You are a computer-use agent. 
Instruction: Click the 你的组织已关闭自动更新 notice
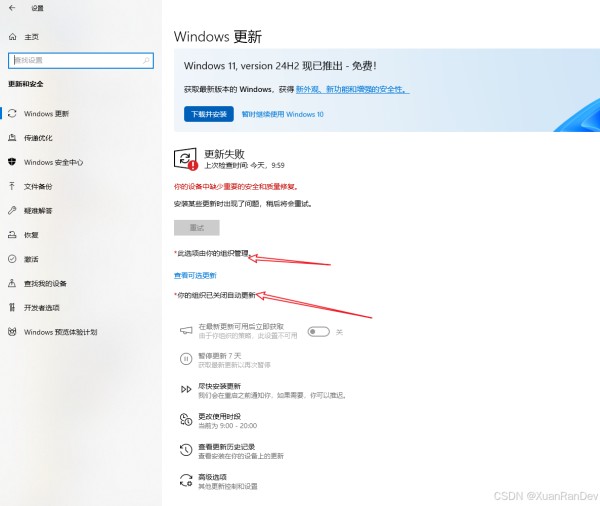point(215,295)
